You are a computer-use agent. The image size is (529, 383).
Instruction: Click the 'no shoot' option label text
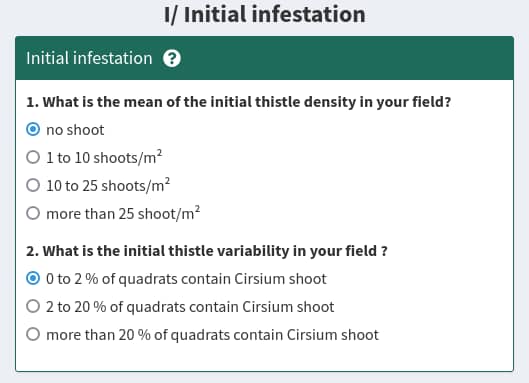pyautogui.click(x=75, y=130)
